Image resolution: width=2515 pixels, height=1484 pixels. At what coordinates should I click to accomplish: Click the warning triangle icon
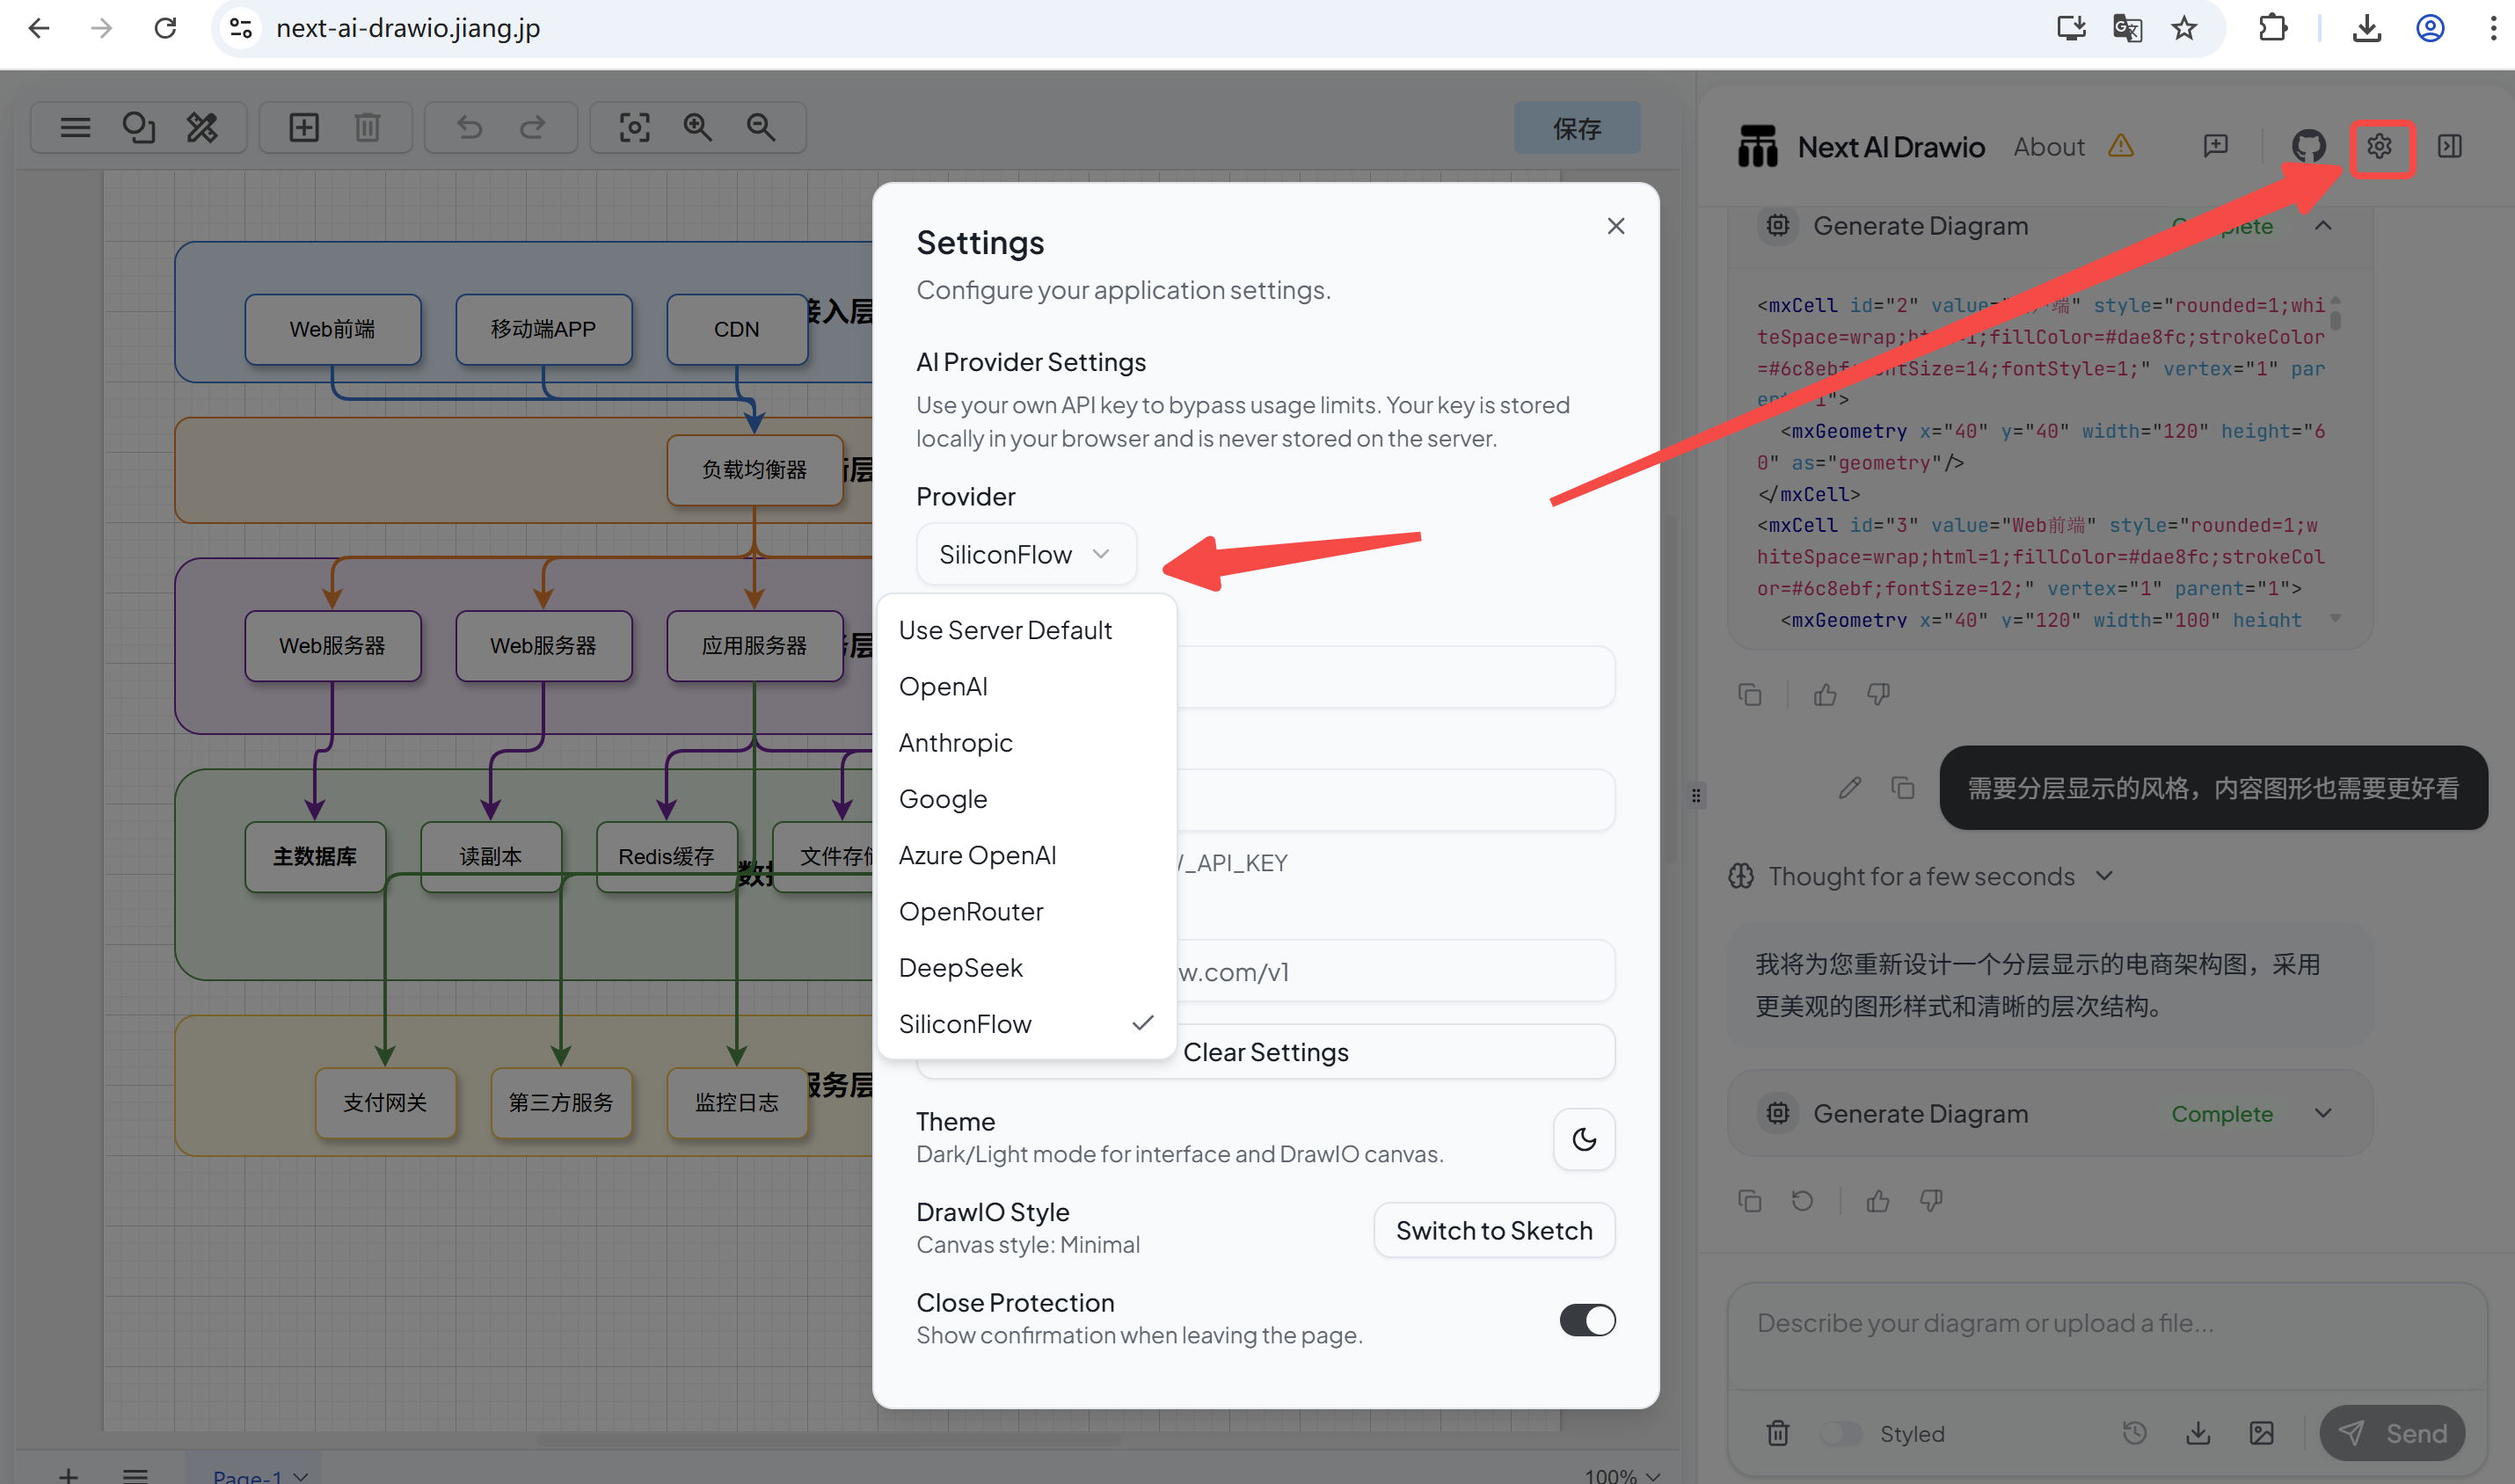[x=2121, y=146]
